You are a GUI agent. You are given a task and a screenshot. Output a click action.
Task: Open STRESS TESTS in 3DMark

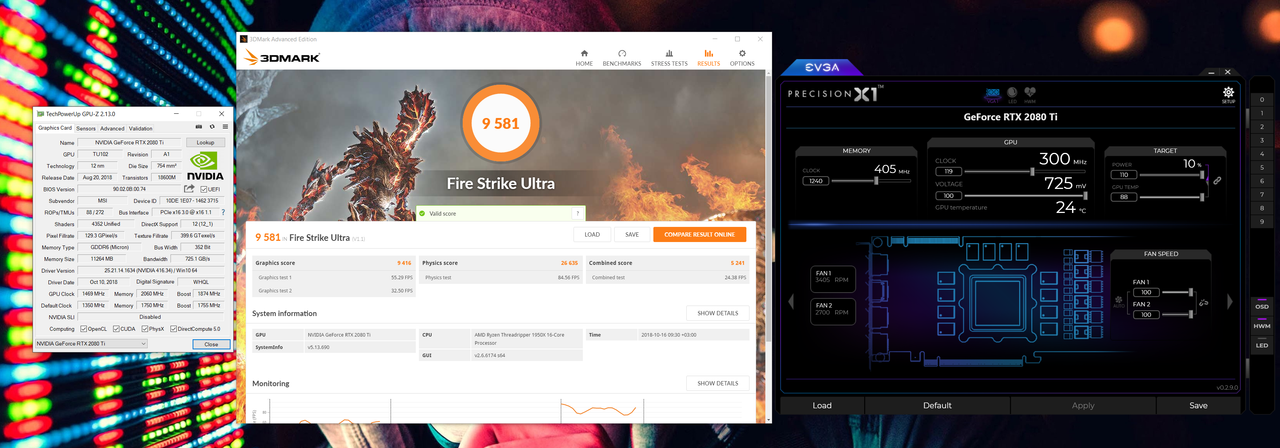669,58
